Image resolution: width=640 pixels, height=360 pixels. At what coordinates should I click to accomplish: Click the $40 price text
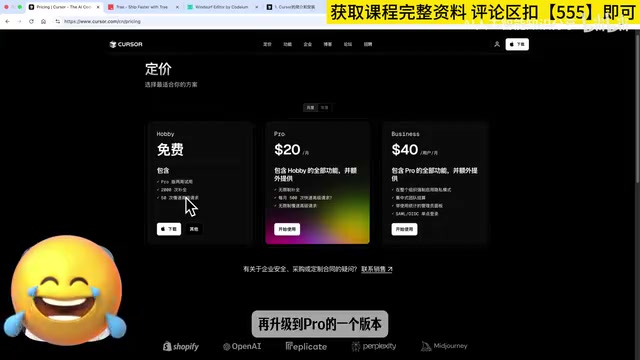[404, 149]
